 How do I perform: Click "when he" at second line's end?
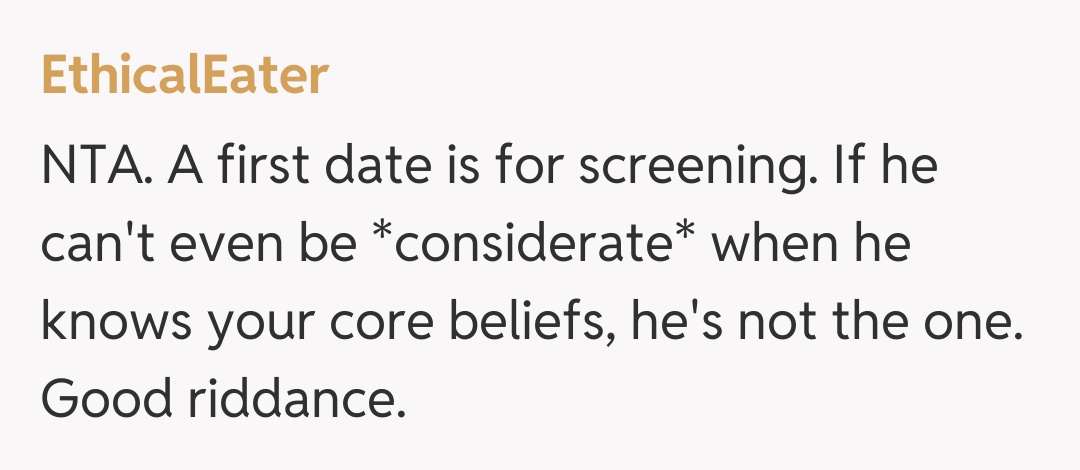click(812, 245)
